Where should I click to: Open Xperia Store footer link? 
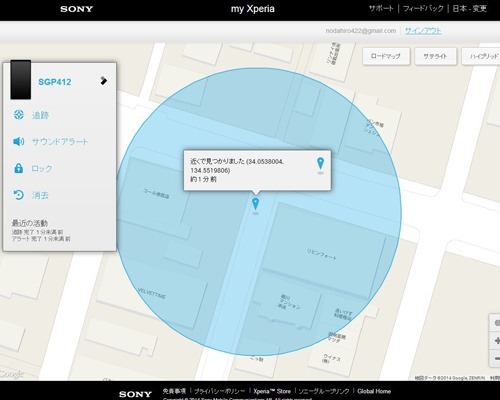[x=272, y=391]
